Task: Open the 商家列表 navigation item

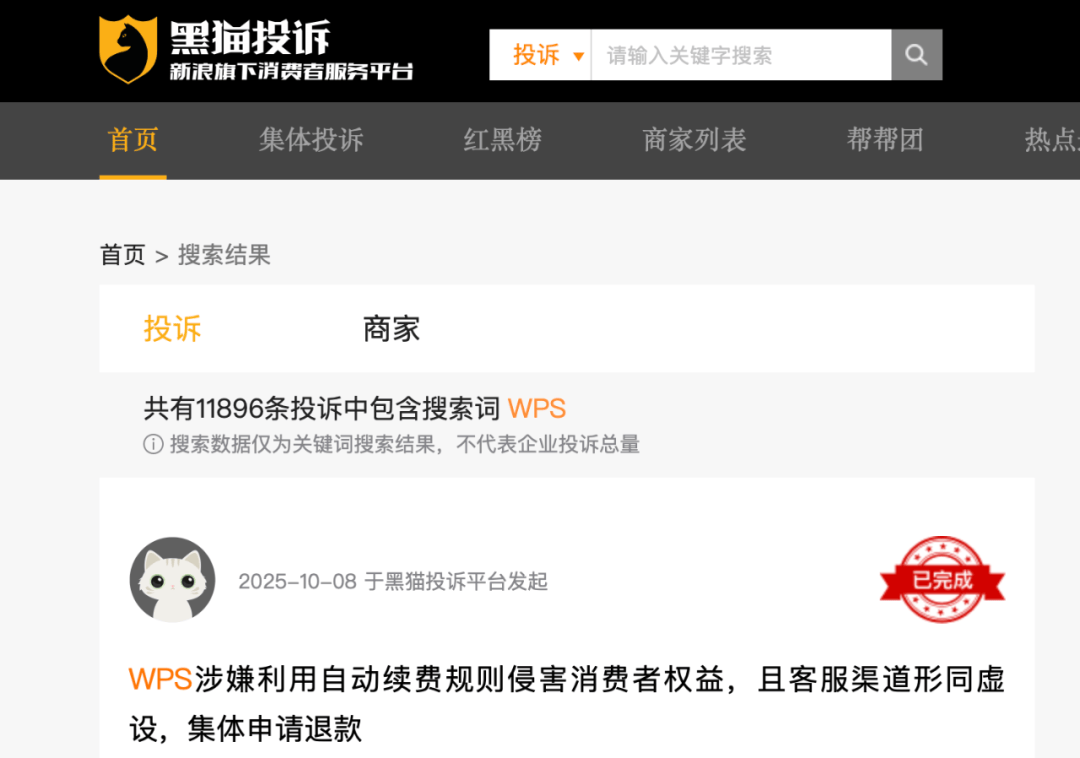Action: point(694,140)
